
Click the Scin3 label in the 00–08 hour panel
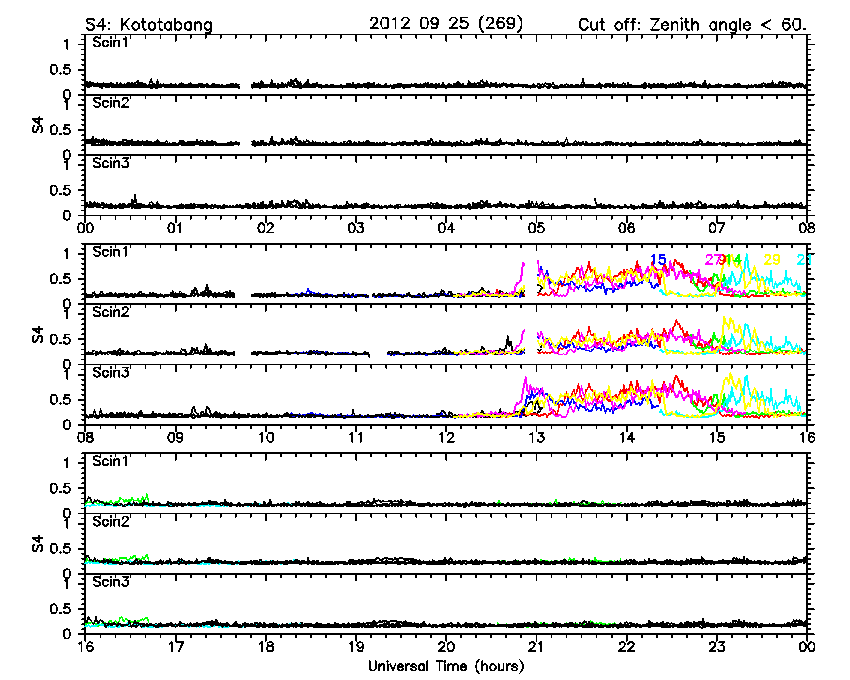pyautogui.click(x=111, y=163)
